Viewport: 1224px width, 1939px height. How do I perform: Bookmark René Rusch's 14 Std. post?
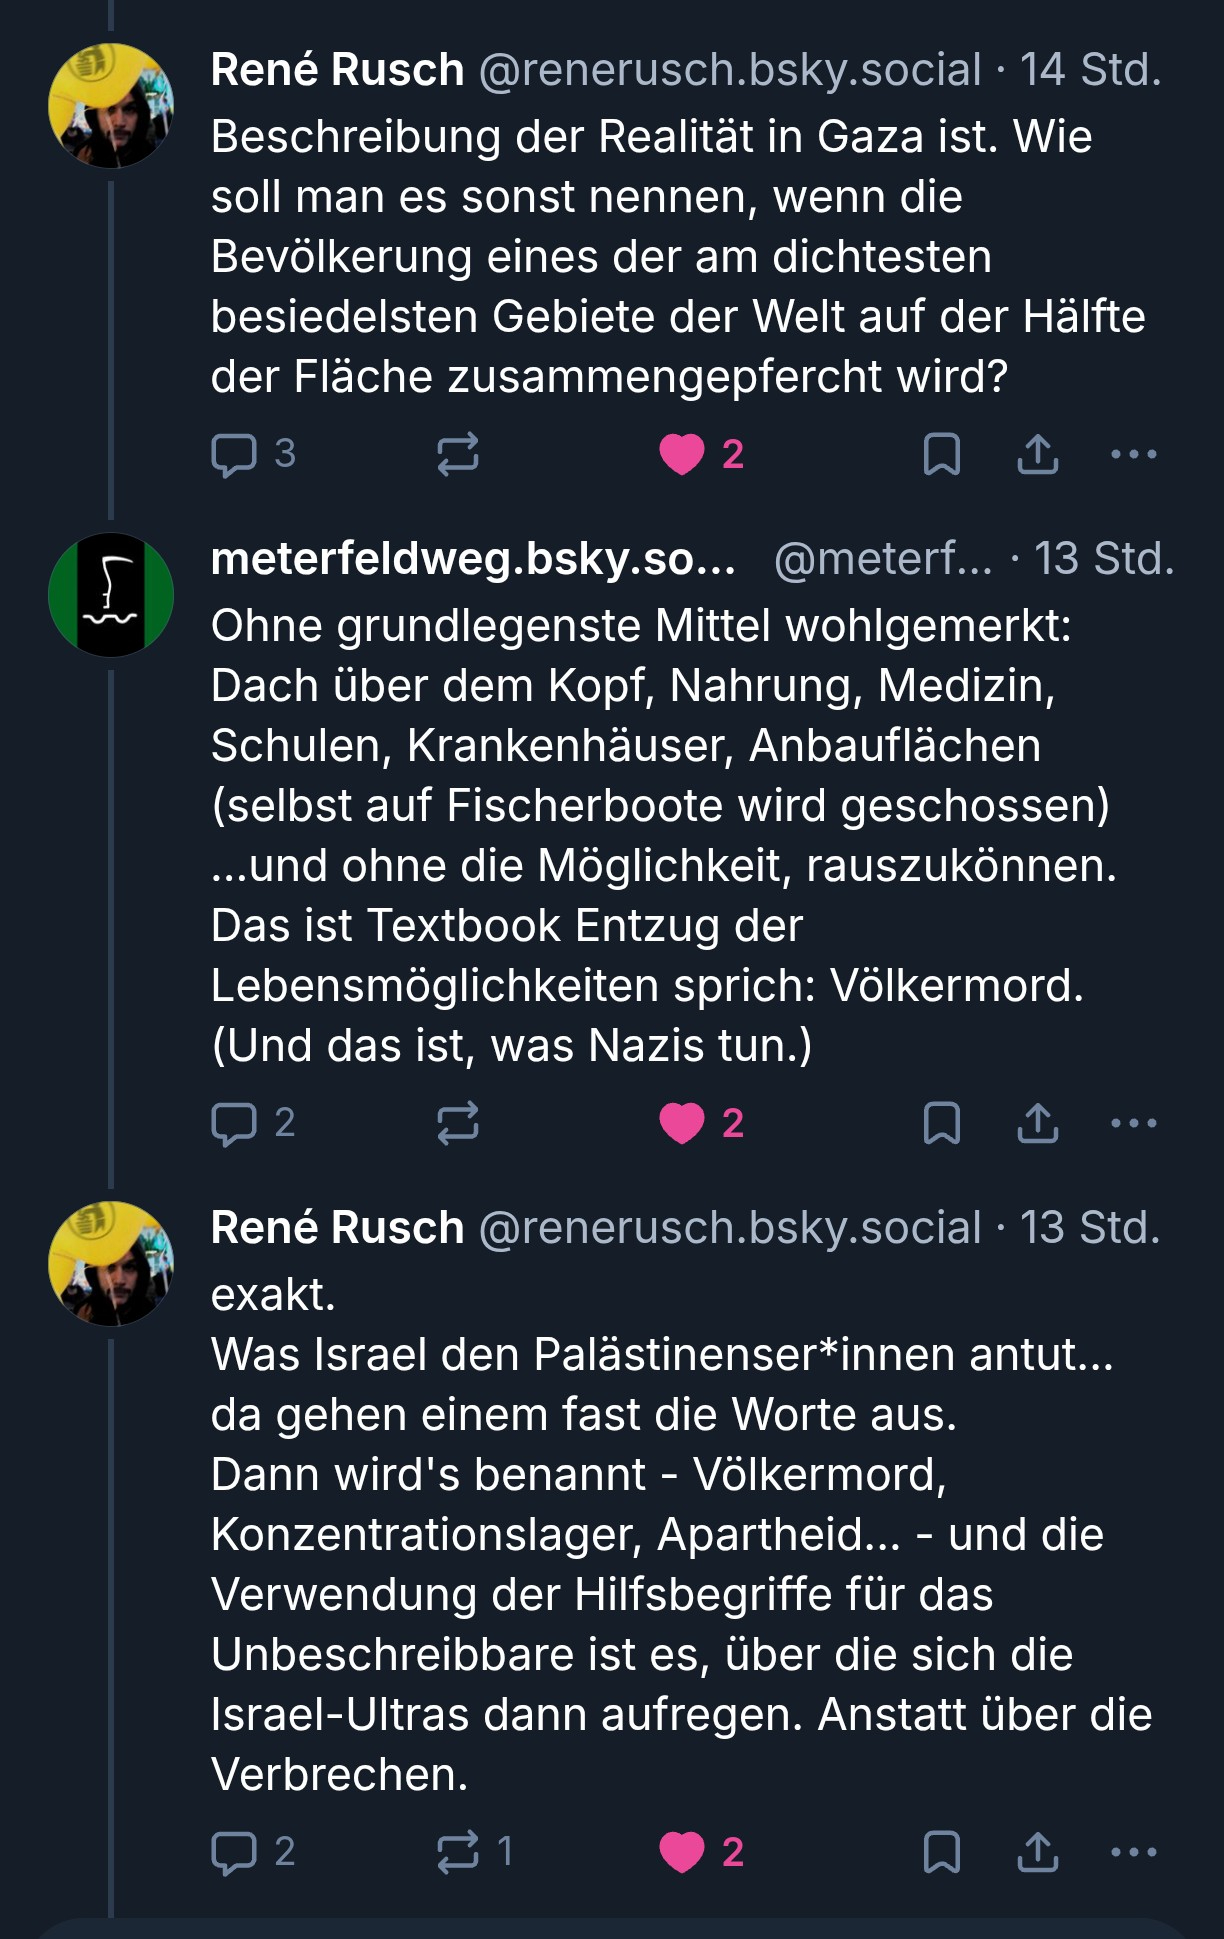click(x=941, y=455)
